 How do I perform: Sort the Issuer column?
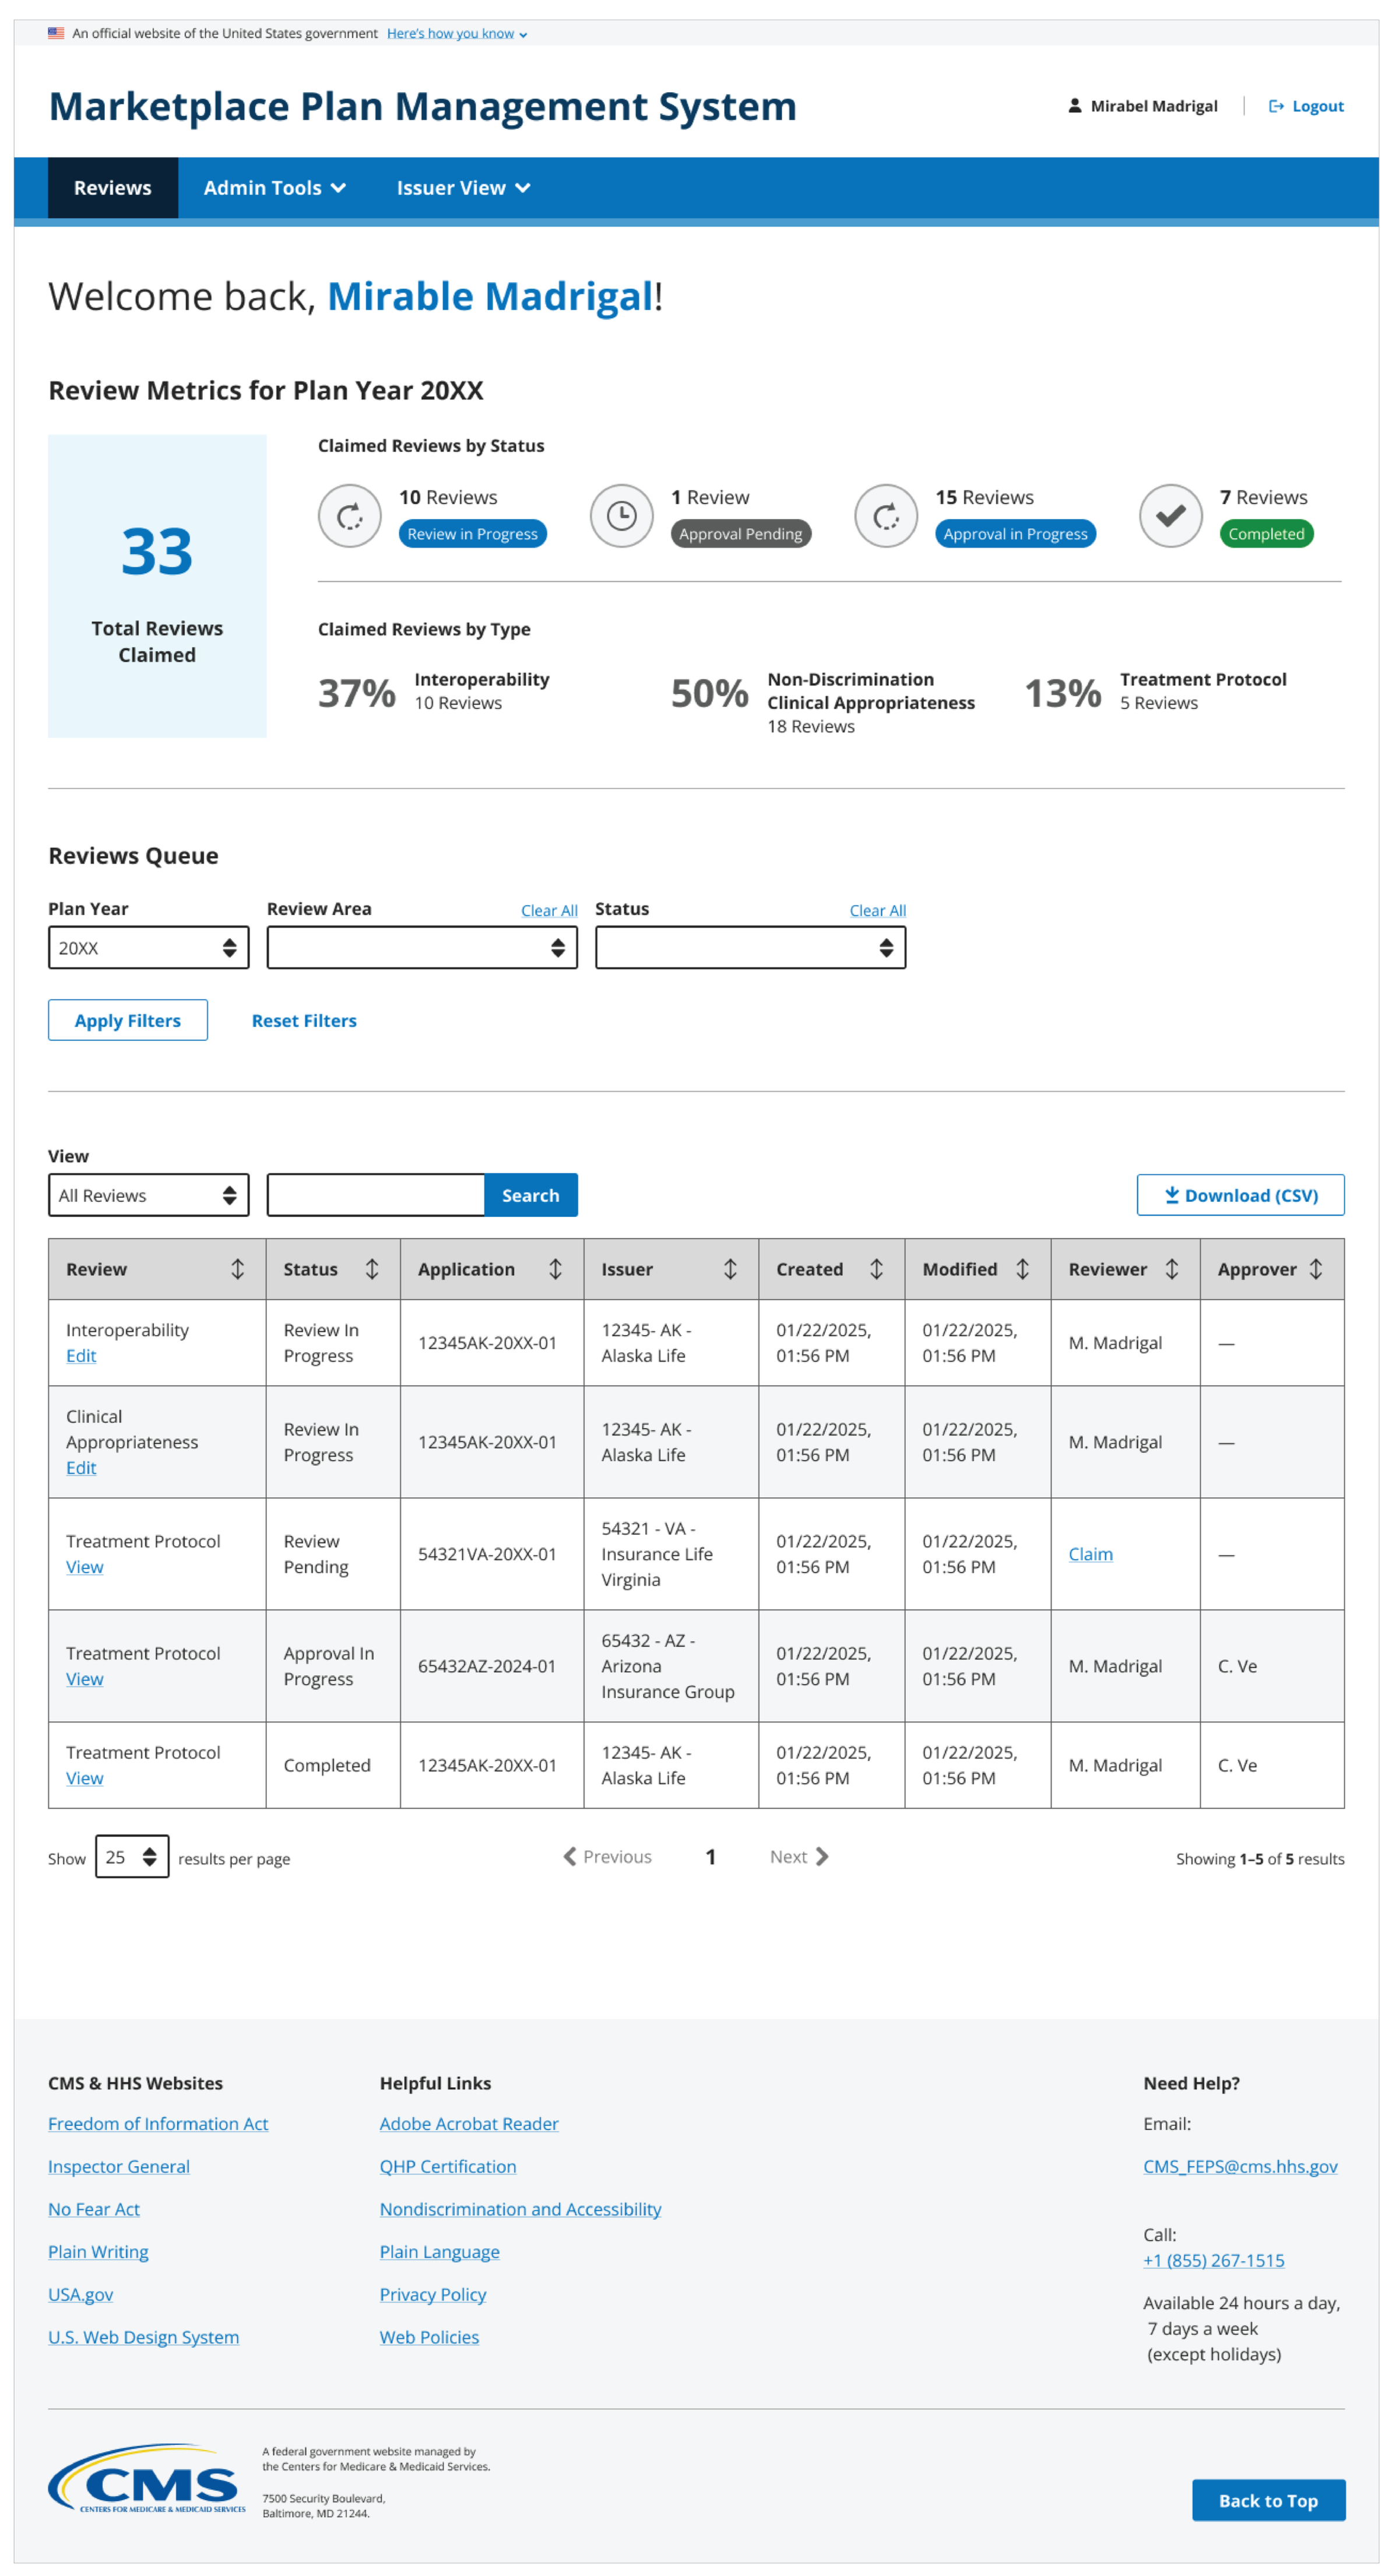pos(730,1269)
